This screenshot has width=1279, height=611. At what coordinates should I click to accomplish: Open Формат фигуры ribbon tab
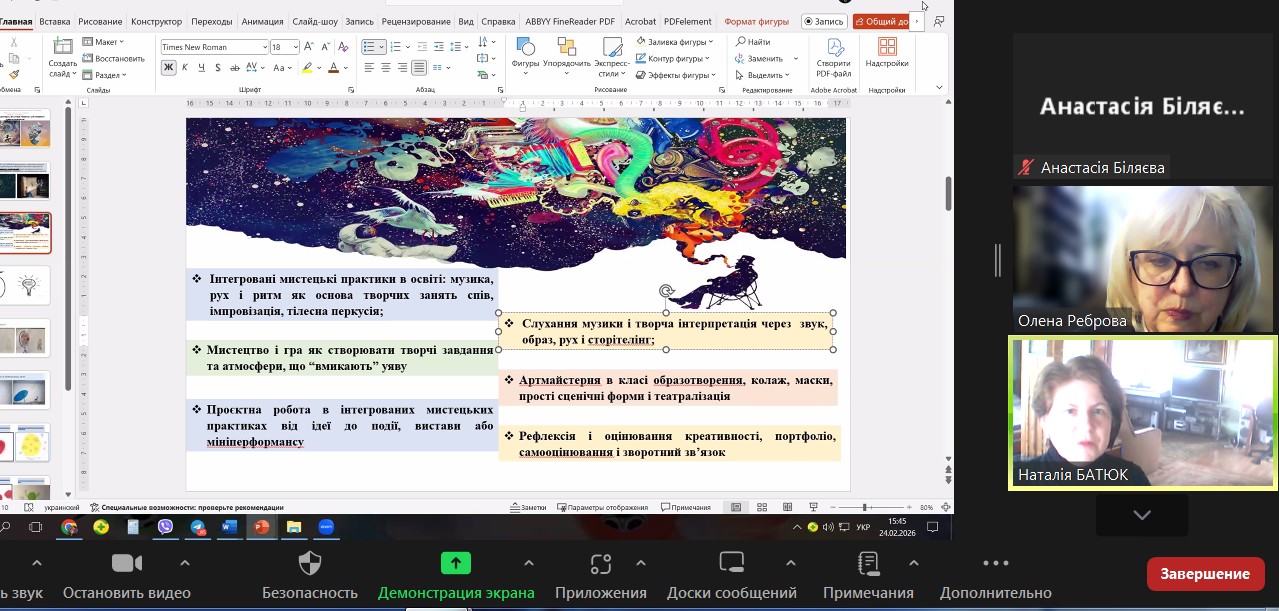pos(755,21)
